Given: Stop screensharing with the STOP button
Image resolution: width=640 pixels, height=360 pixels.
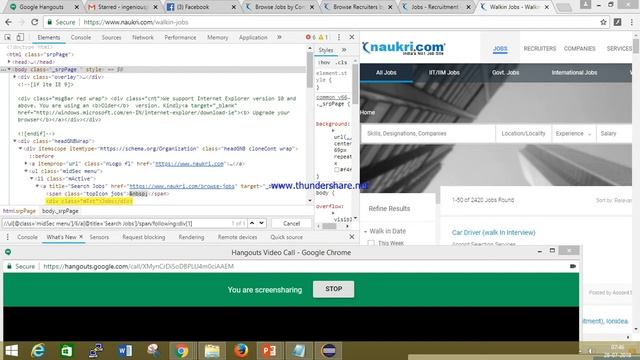Looking at the screenshot, I should tap(333, 289).
